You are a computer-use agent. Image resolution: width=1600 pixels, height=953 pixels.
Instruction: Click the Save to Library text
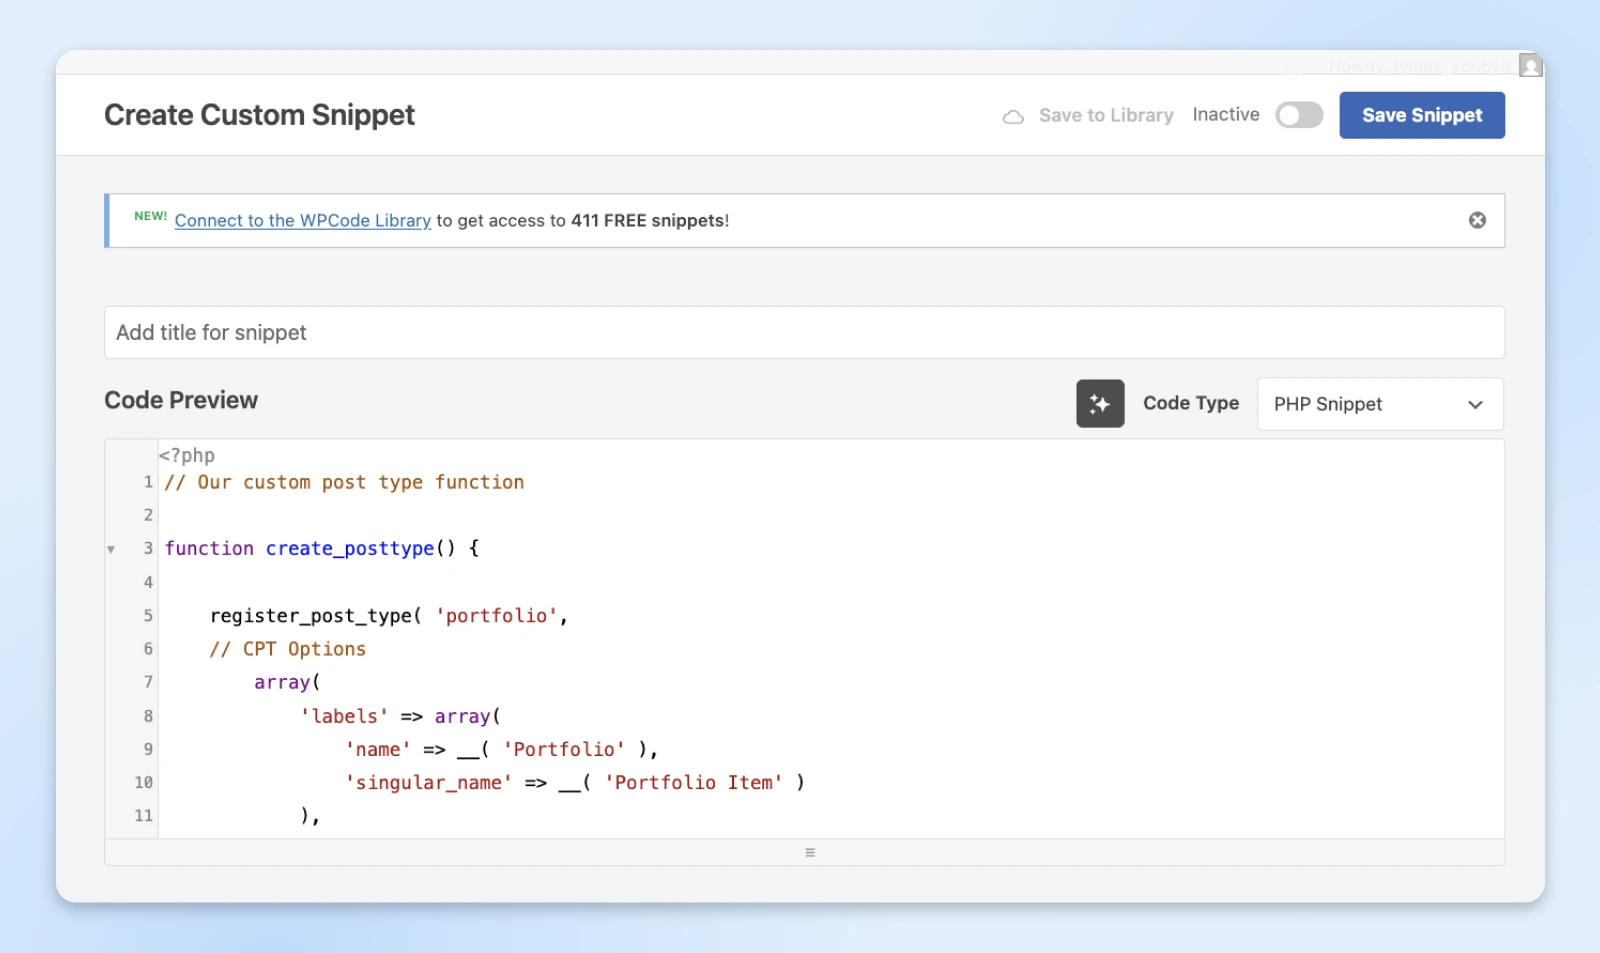pyautogui.click(x=1105, y=116)
